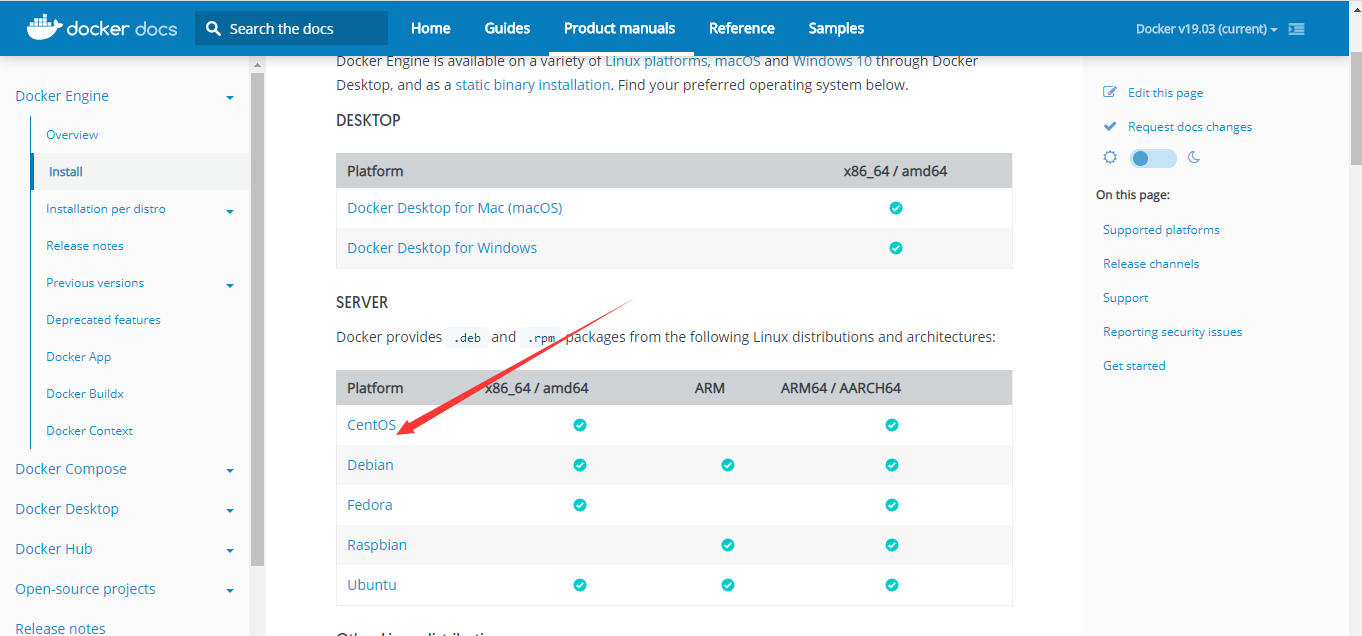Jump to Supported platforms section

coord(1161,230)
